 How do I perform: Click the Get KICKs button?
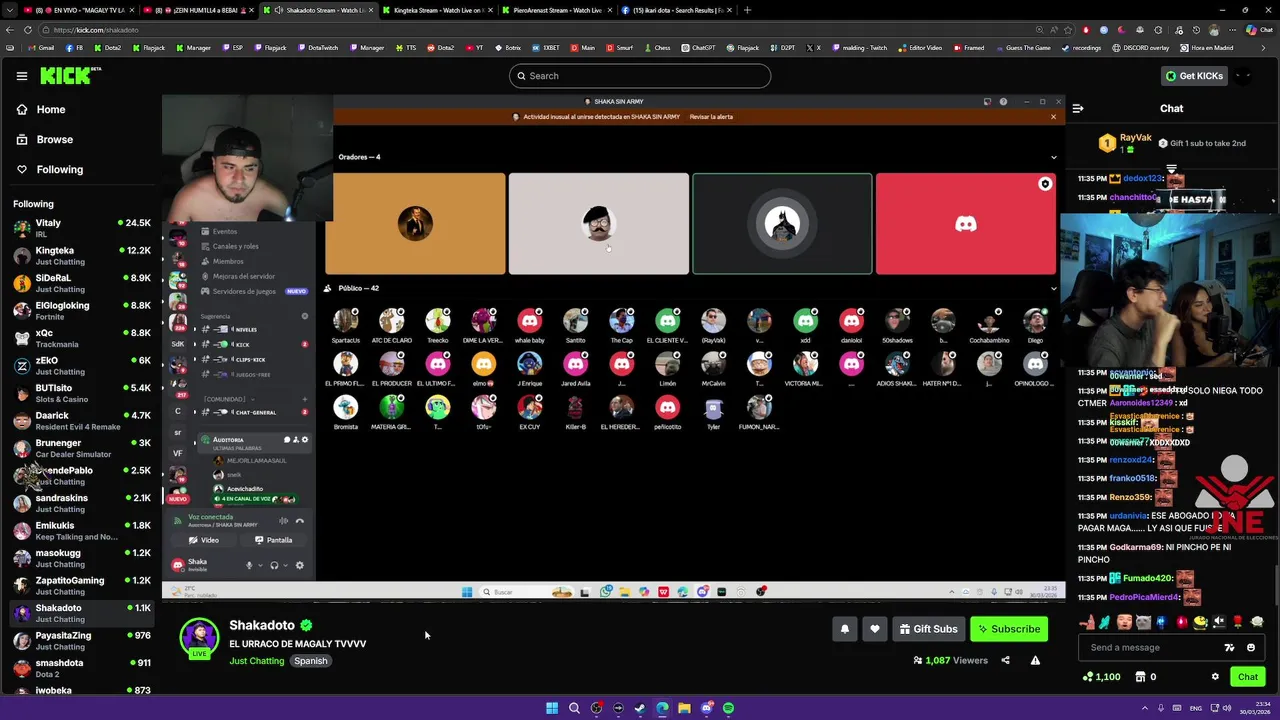click(x=1194, y=76)
